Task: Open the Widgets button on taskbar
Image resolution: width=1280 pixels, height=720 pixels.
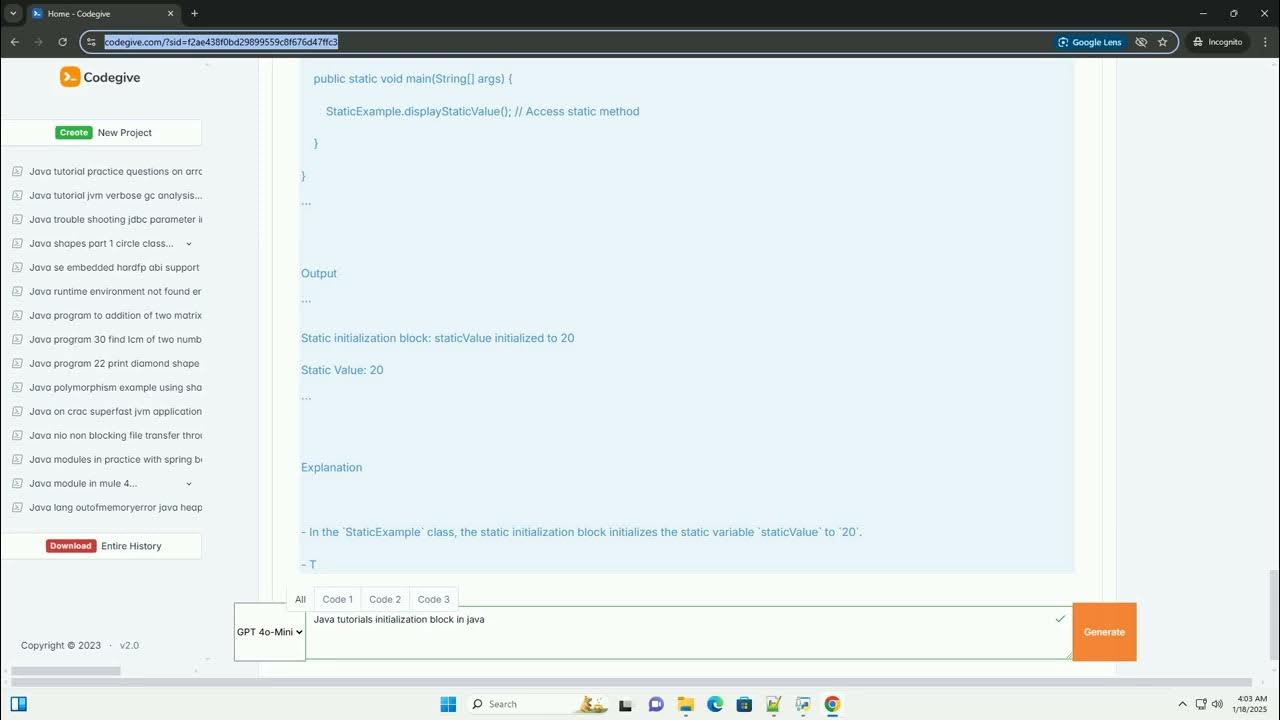Action: pos(18,704)
